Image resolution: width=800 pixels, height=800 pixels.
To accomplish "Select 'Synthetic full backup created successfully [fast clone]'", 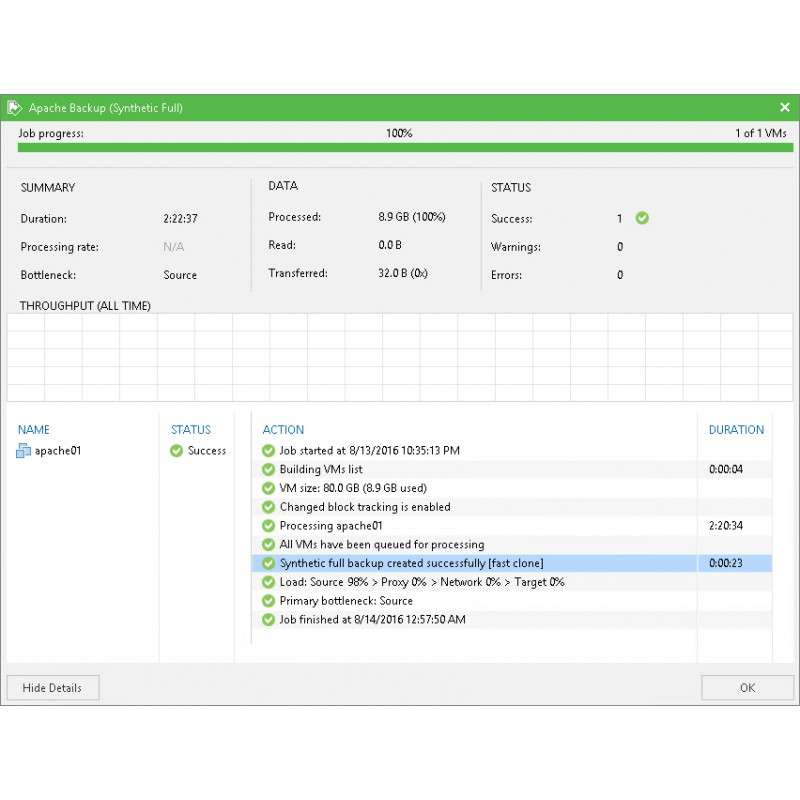I will tap(512, 563).
